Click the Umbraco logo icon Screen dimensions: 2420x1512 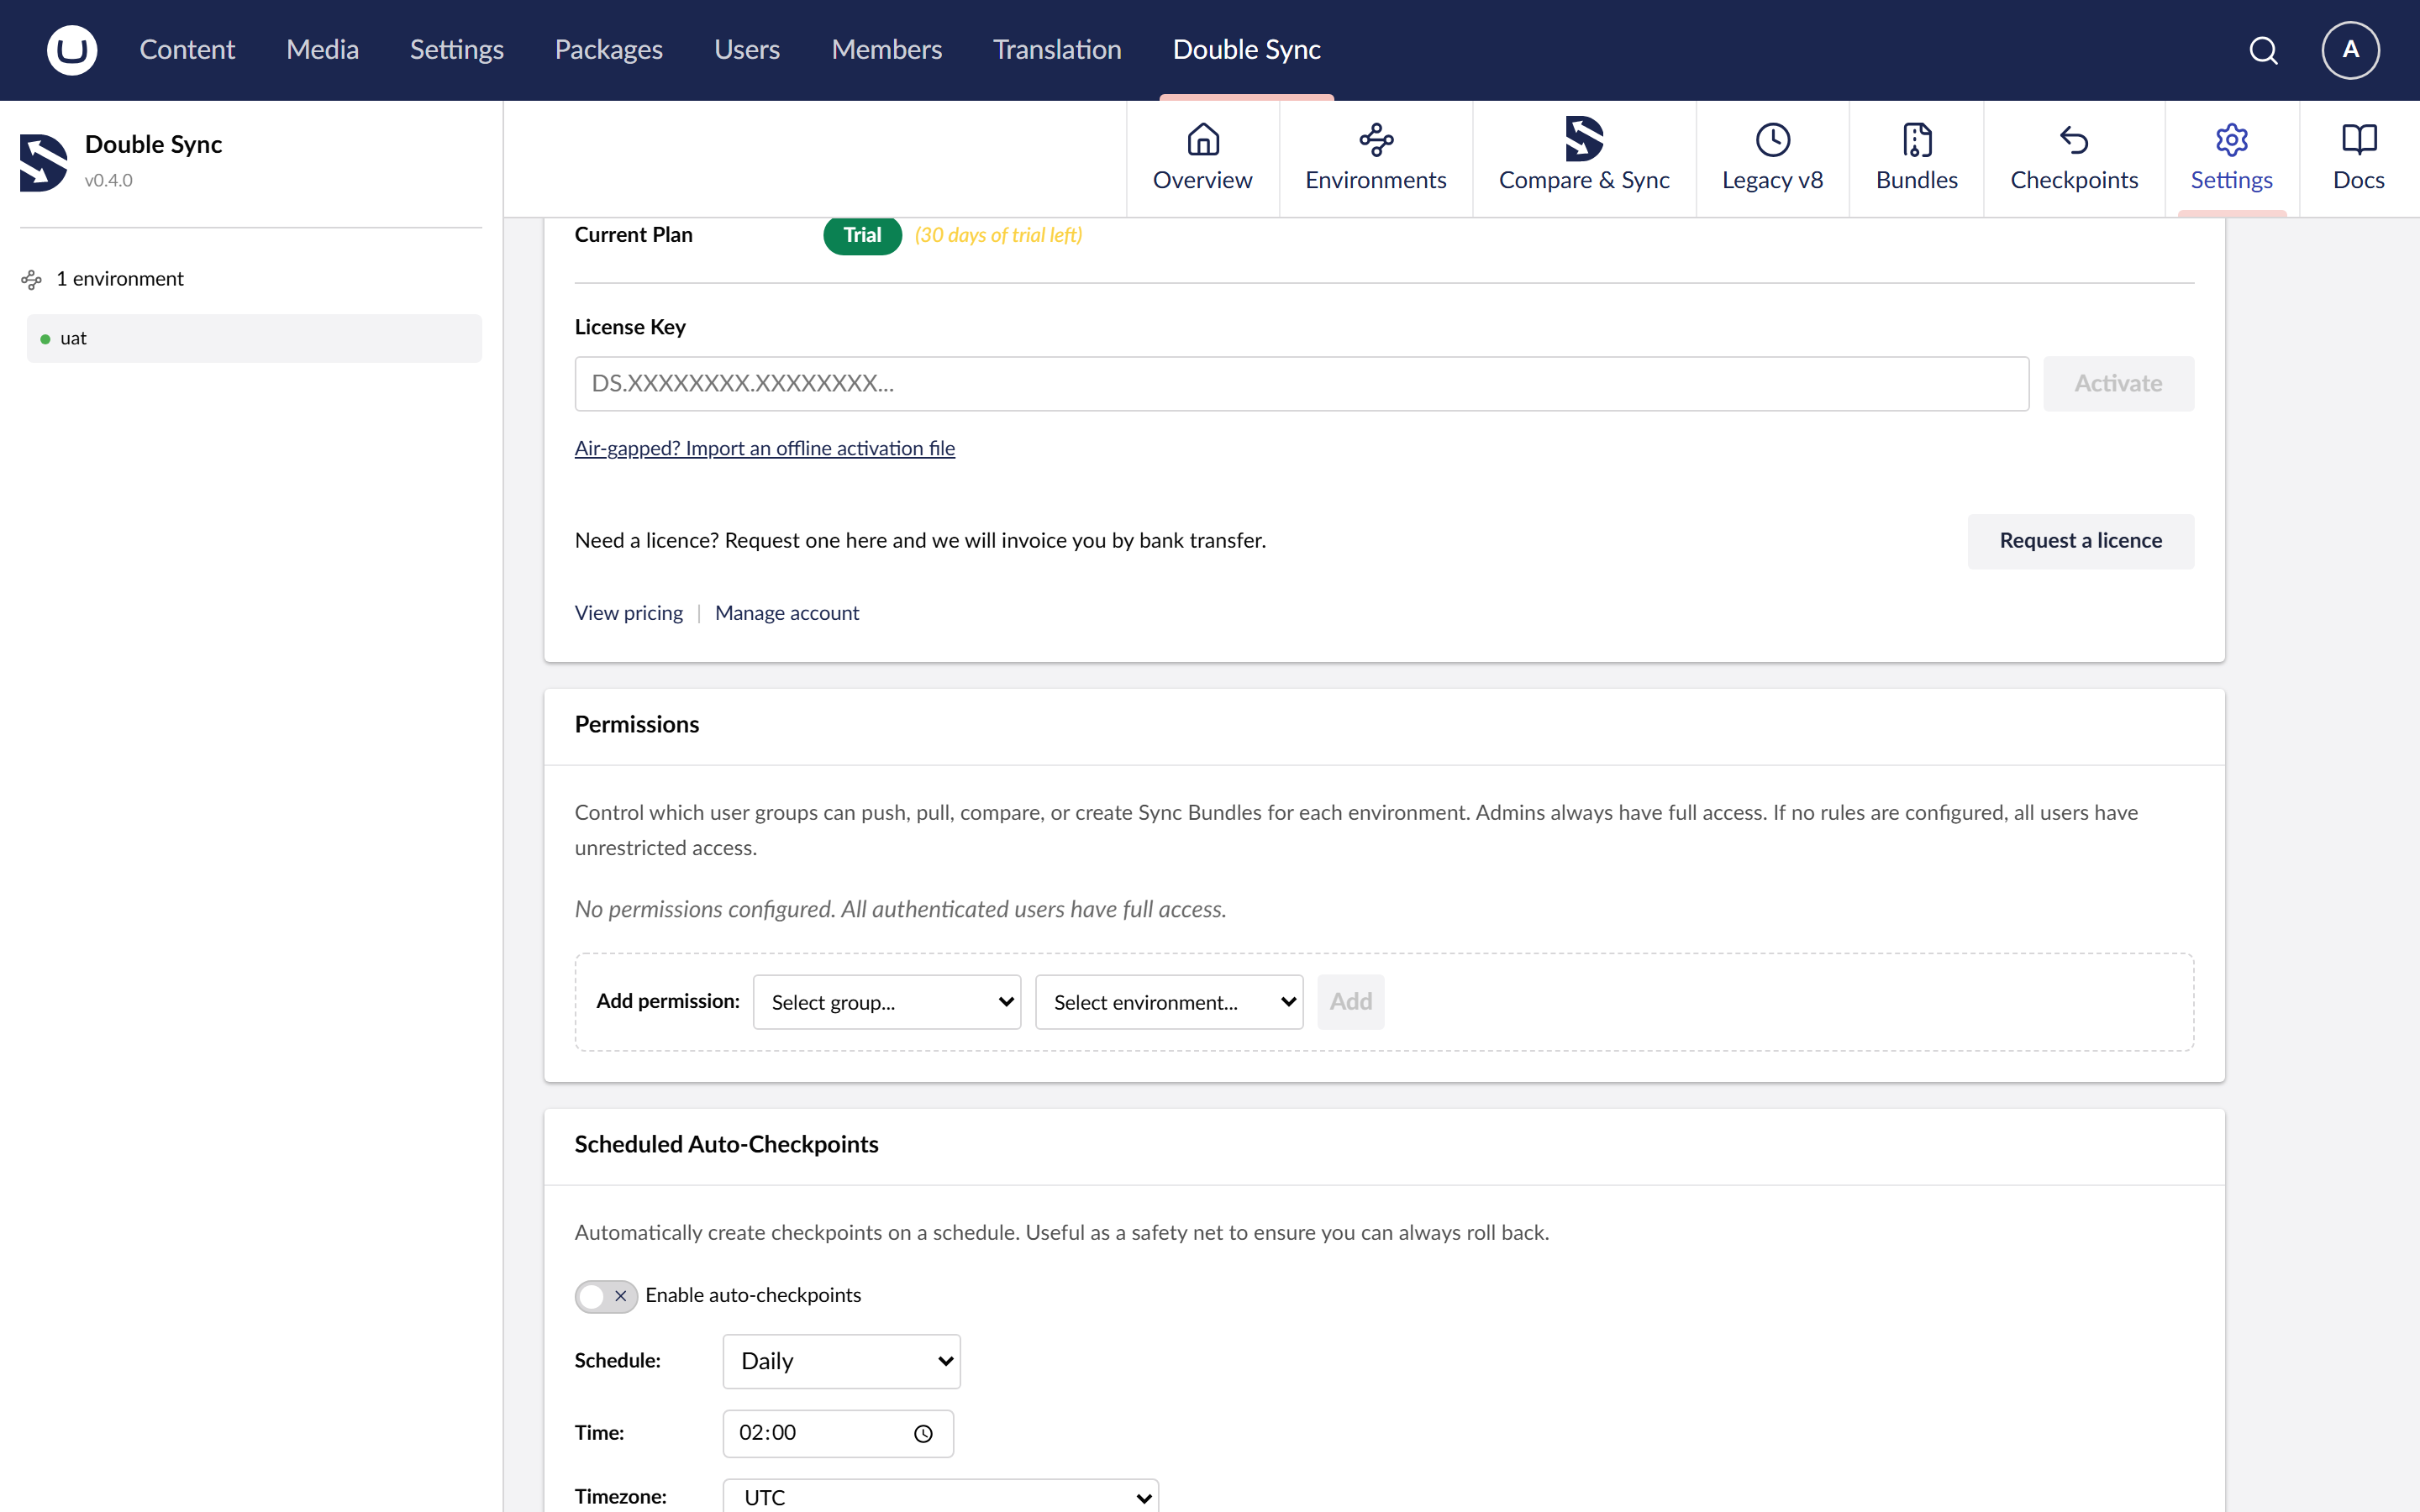[x=72, y=50]
